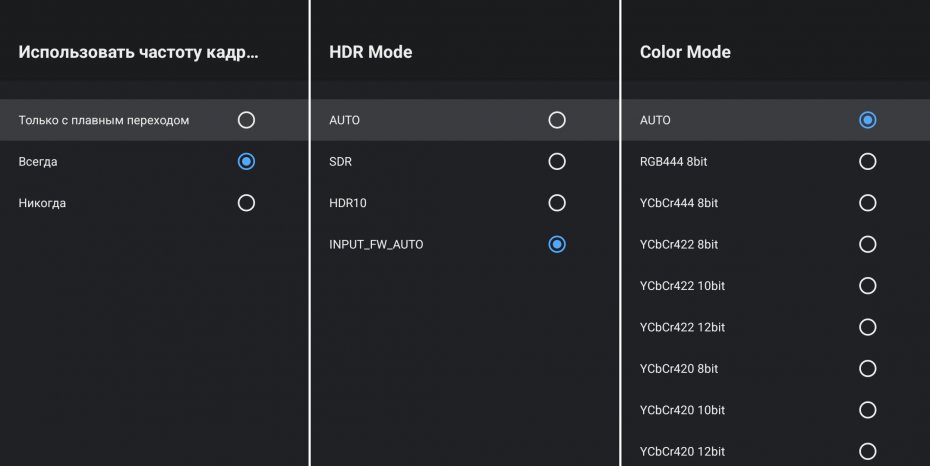Viewport: 930px width, 466px height.
Task: Pick YCbCr420 12bit color mode
Action: [867, 451]
